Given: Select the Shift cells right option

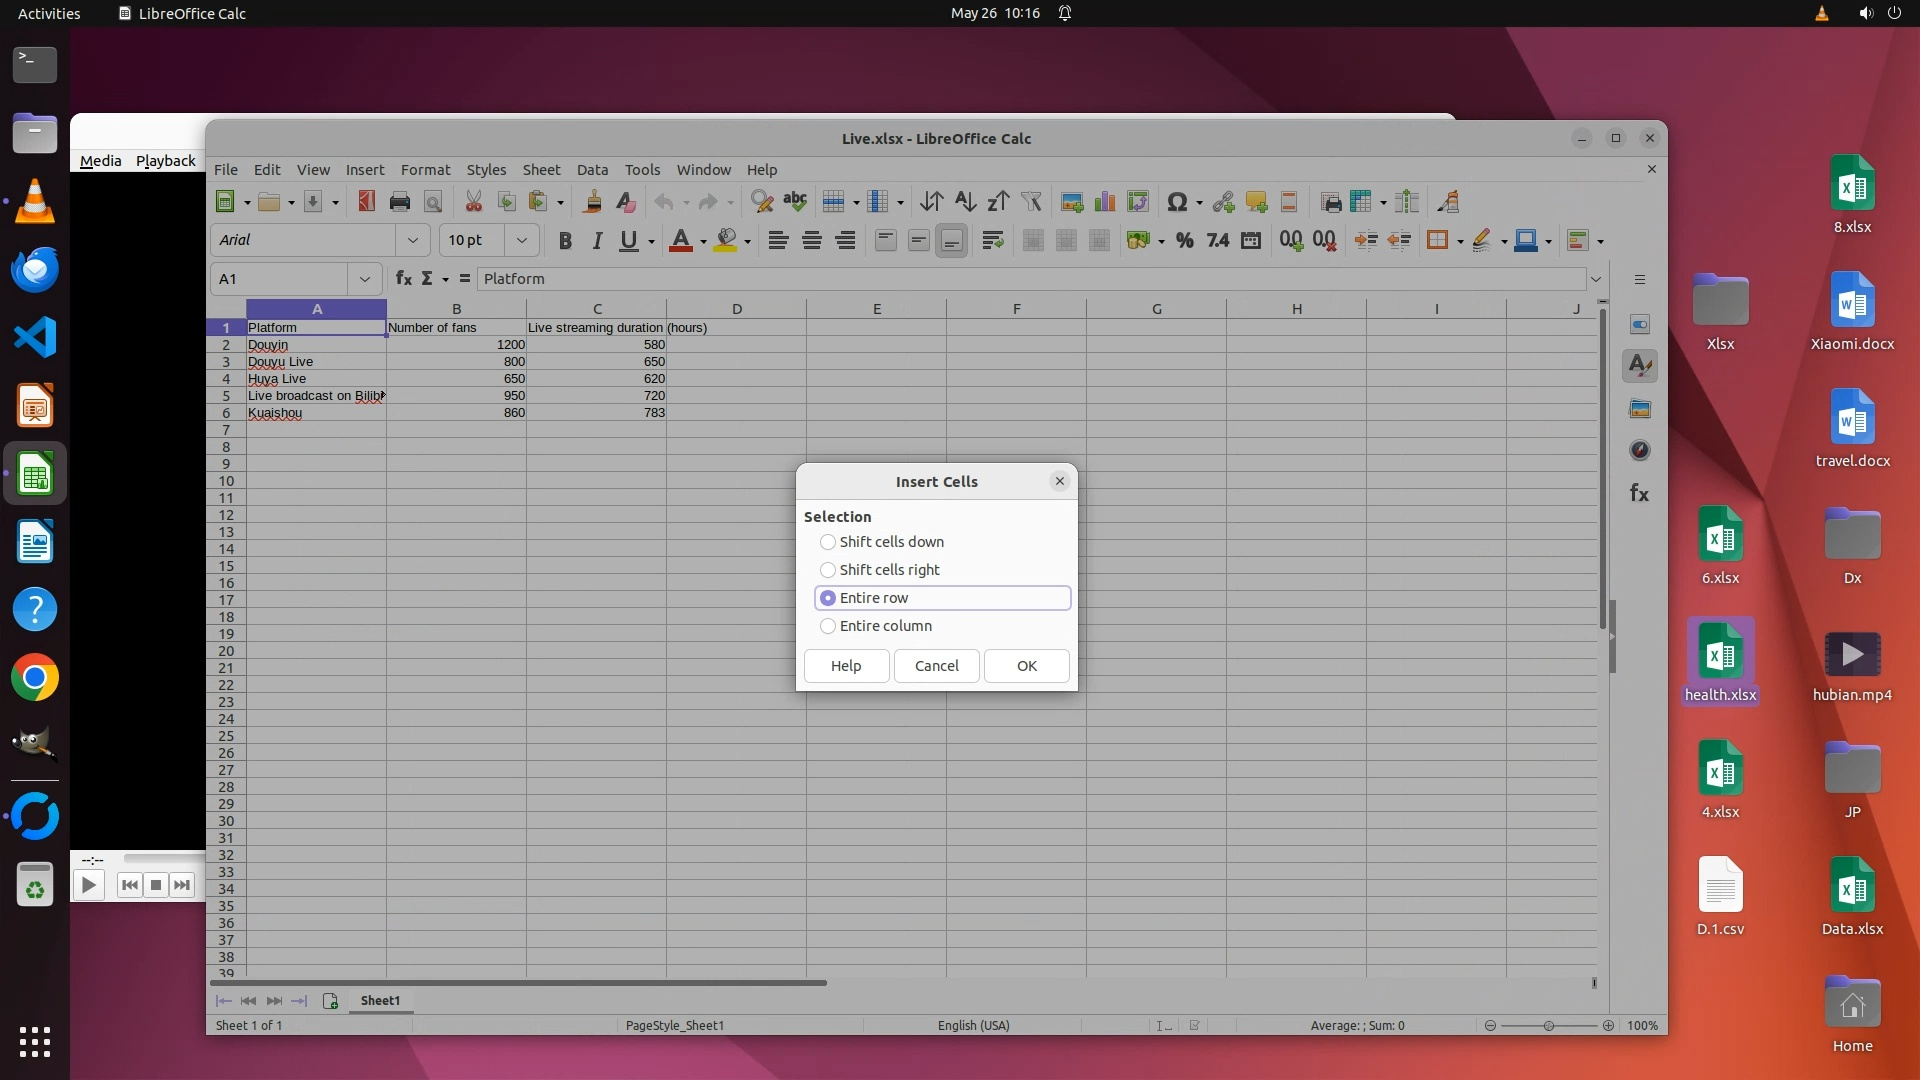Looking at the screenshot, I should [828, 570].
